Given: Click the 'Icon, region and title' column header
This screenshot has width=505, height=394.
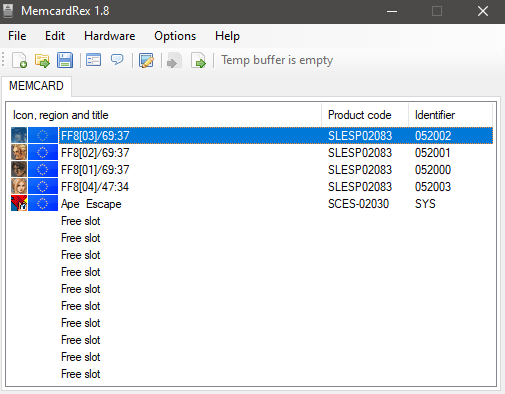Looking at the screenshot, I should pyautogui.click(x=166, y=115).
